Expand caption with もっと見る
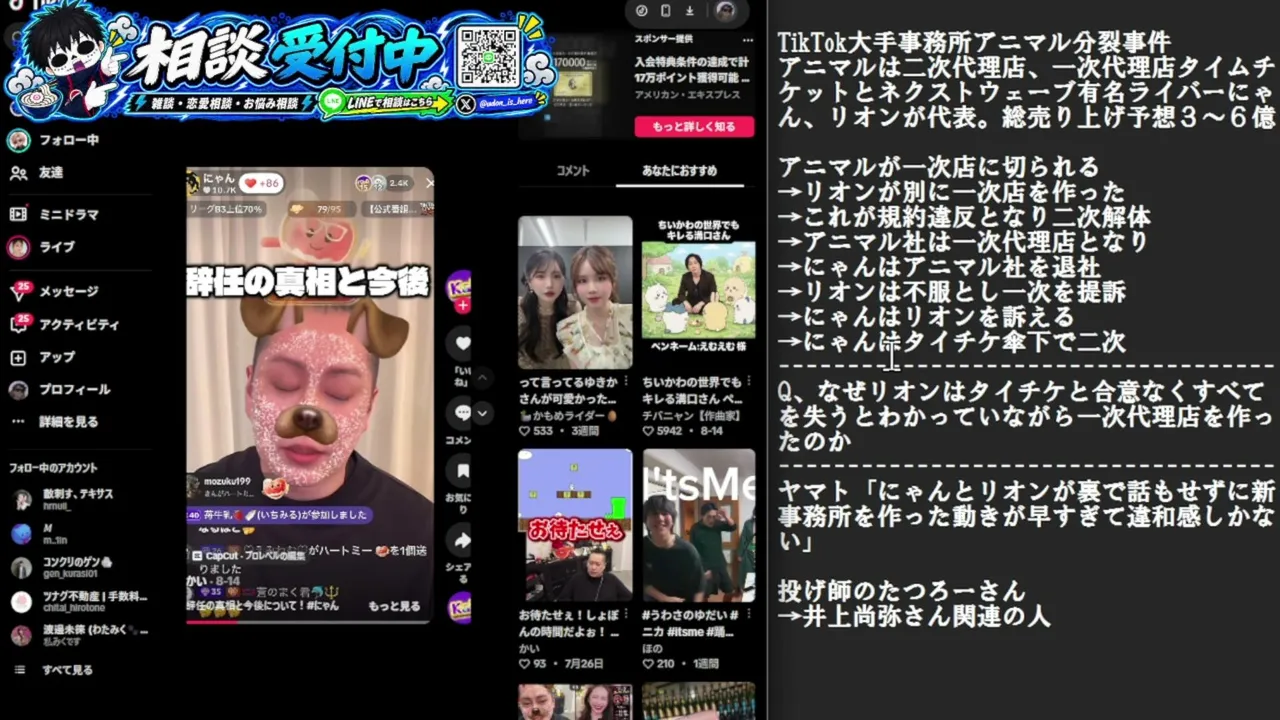Image resolution: width=1280 pixels, height=720 pixels. click(394, 606)
